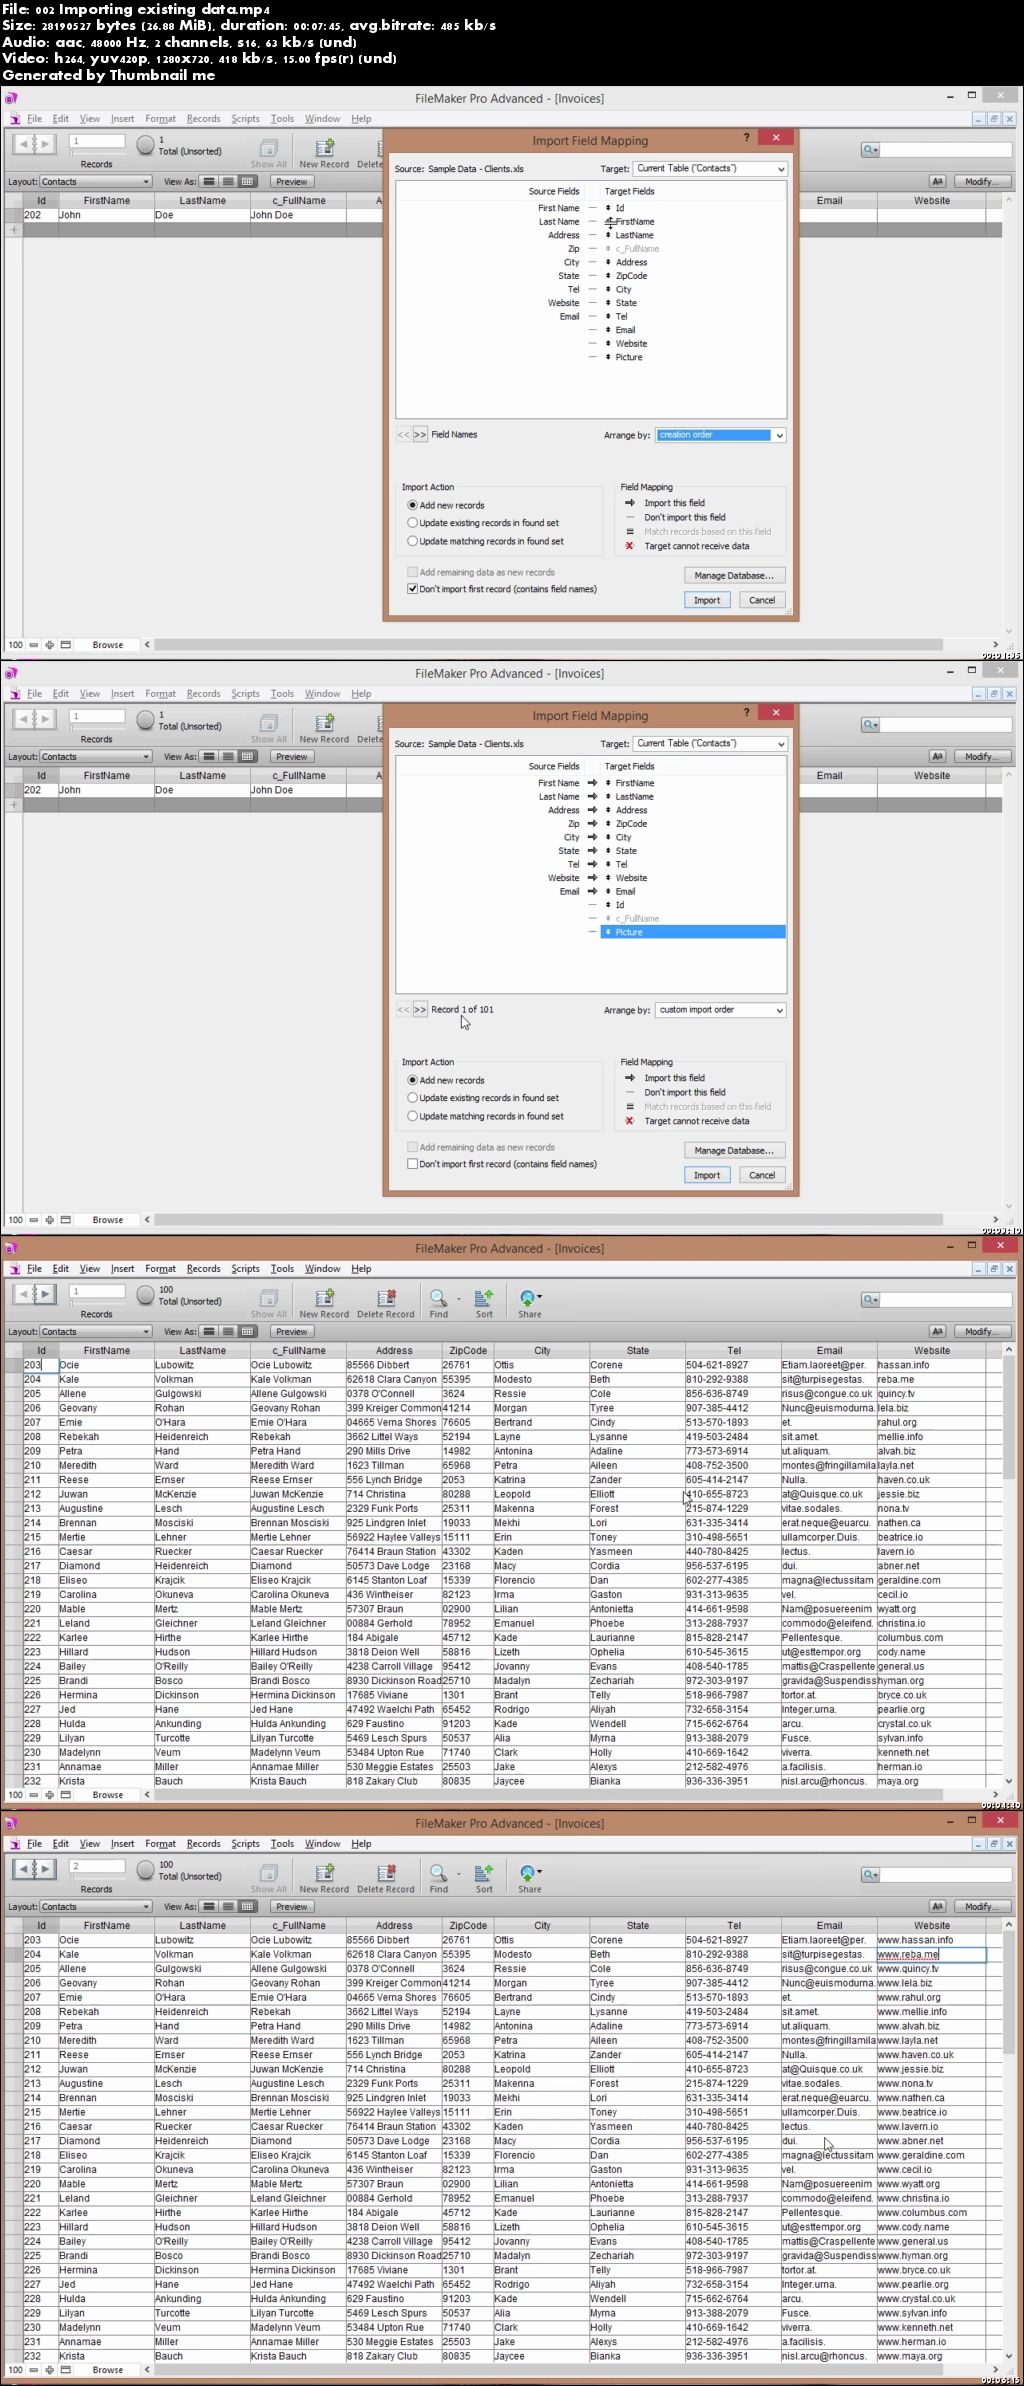Select highlighted Picture target field in second dialog
1024x2386 pixels.
(x=693, y=932)
